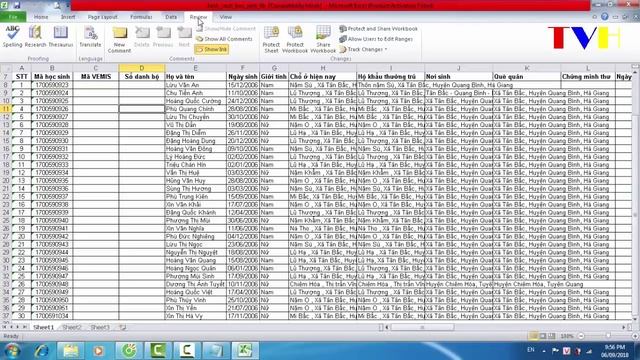The height and width of the screenshot is (360, 640).
Task: Click the horizontal scroll right arrow
Action: [624, 327]
